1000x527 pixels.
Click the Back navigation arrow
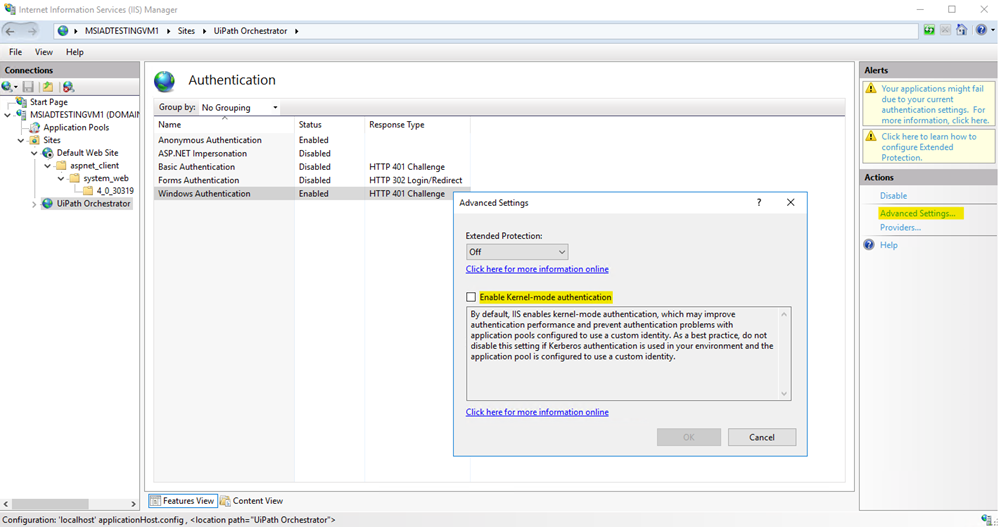[10, 31]
